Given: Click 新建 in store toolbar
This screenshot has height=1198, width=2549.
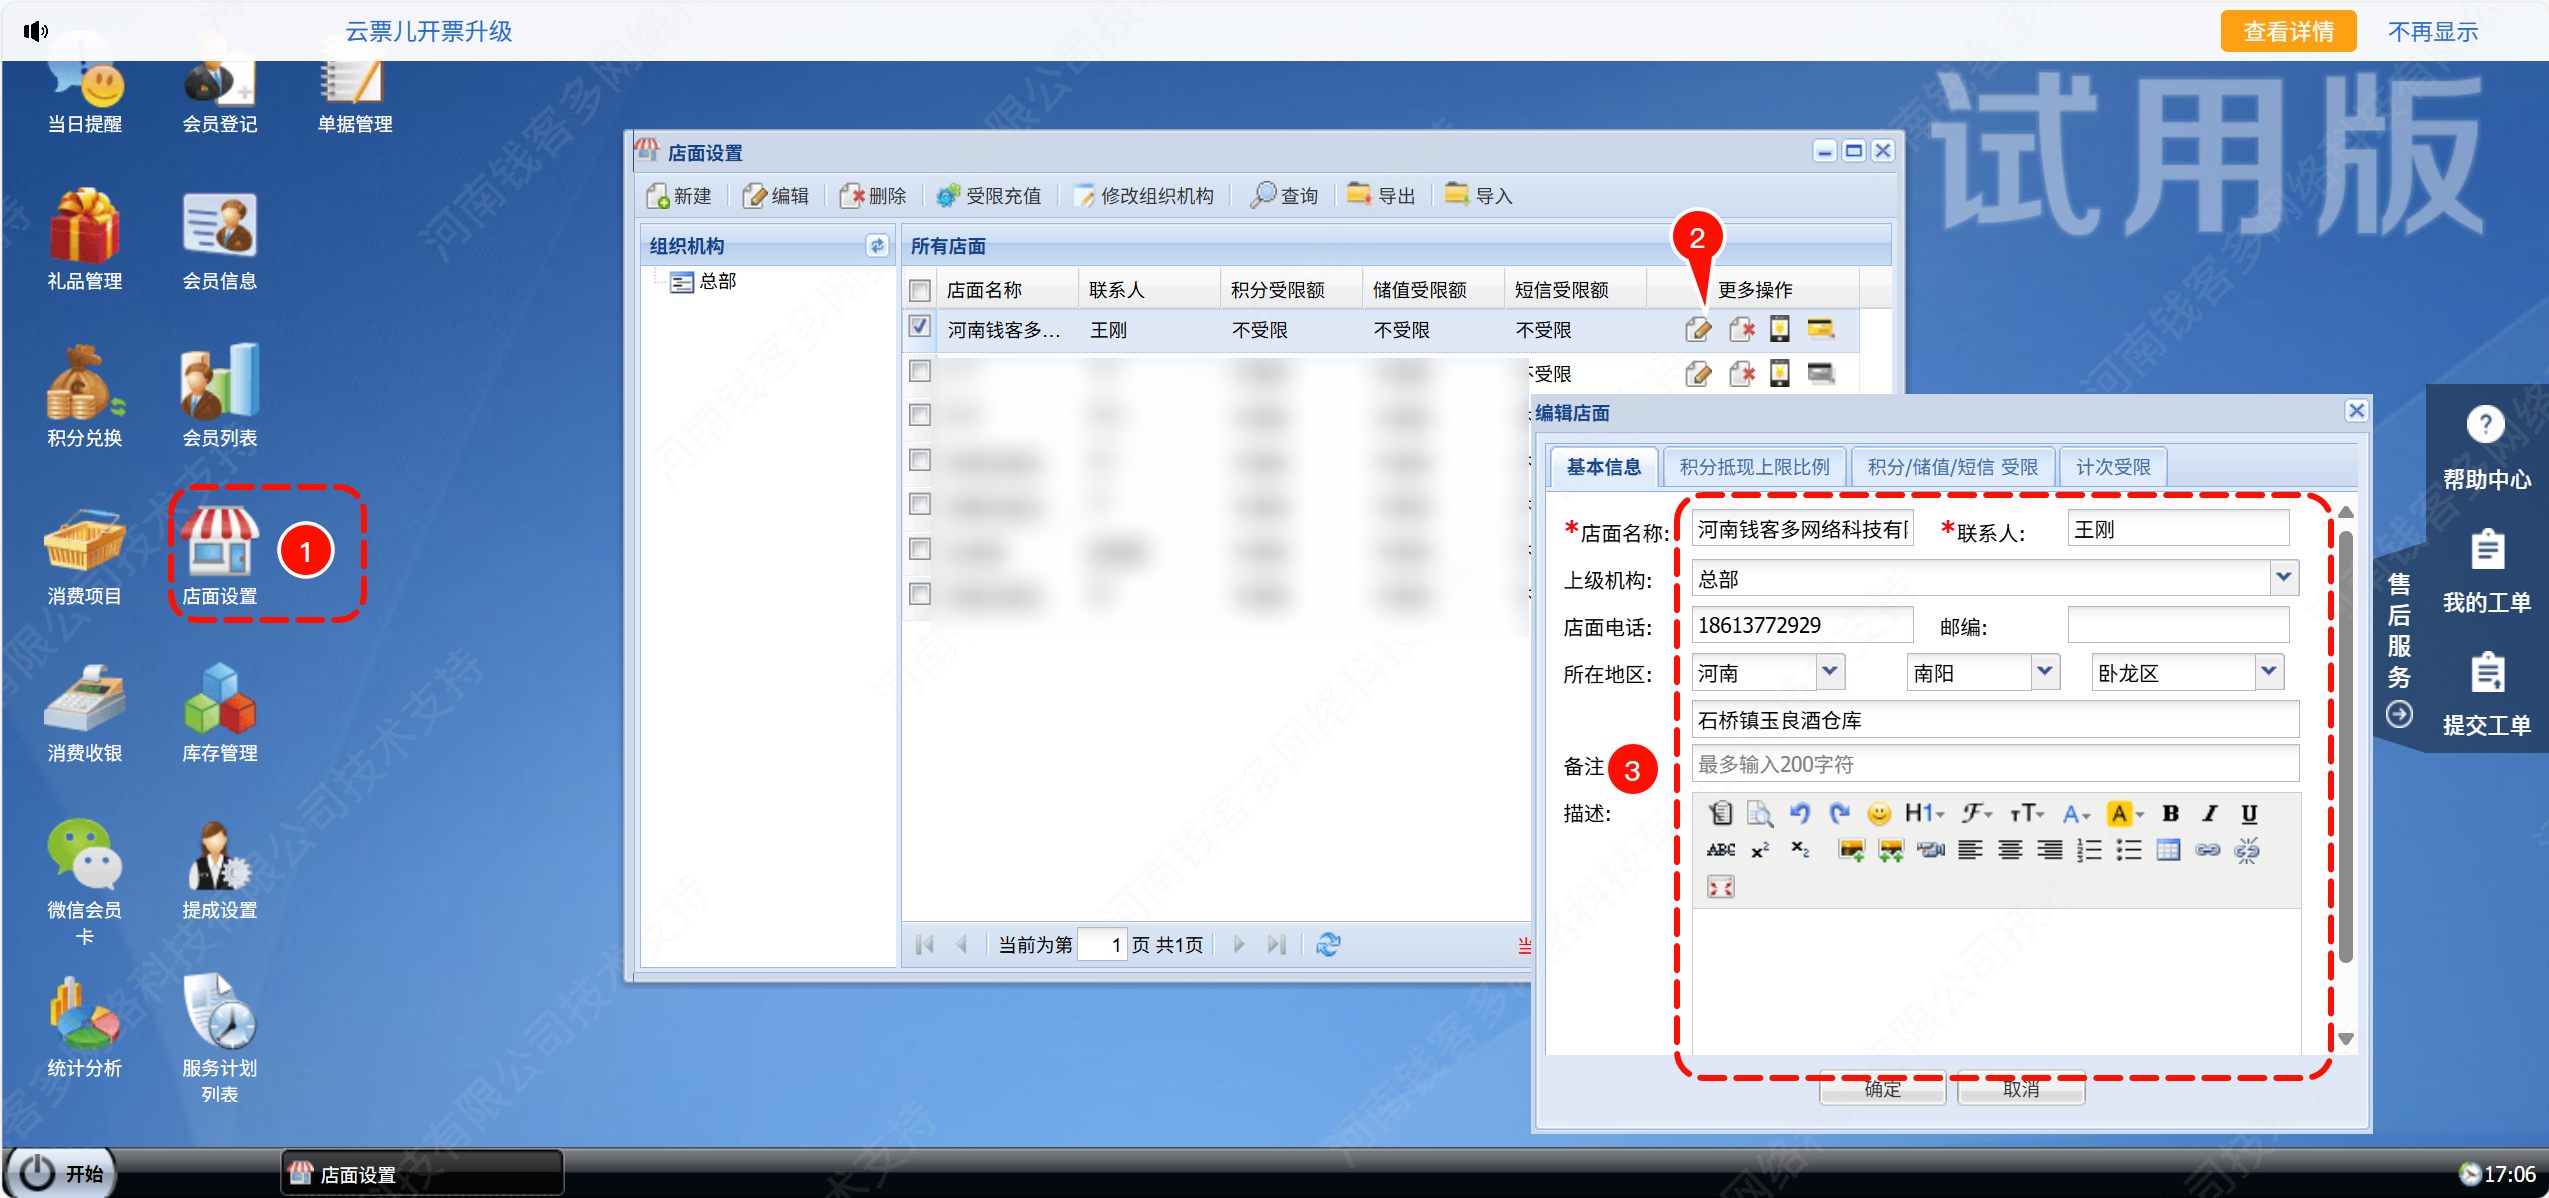Looking at the screenshot, I should coord(680,196).
